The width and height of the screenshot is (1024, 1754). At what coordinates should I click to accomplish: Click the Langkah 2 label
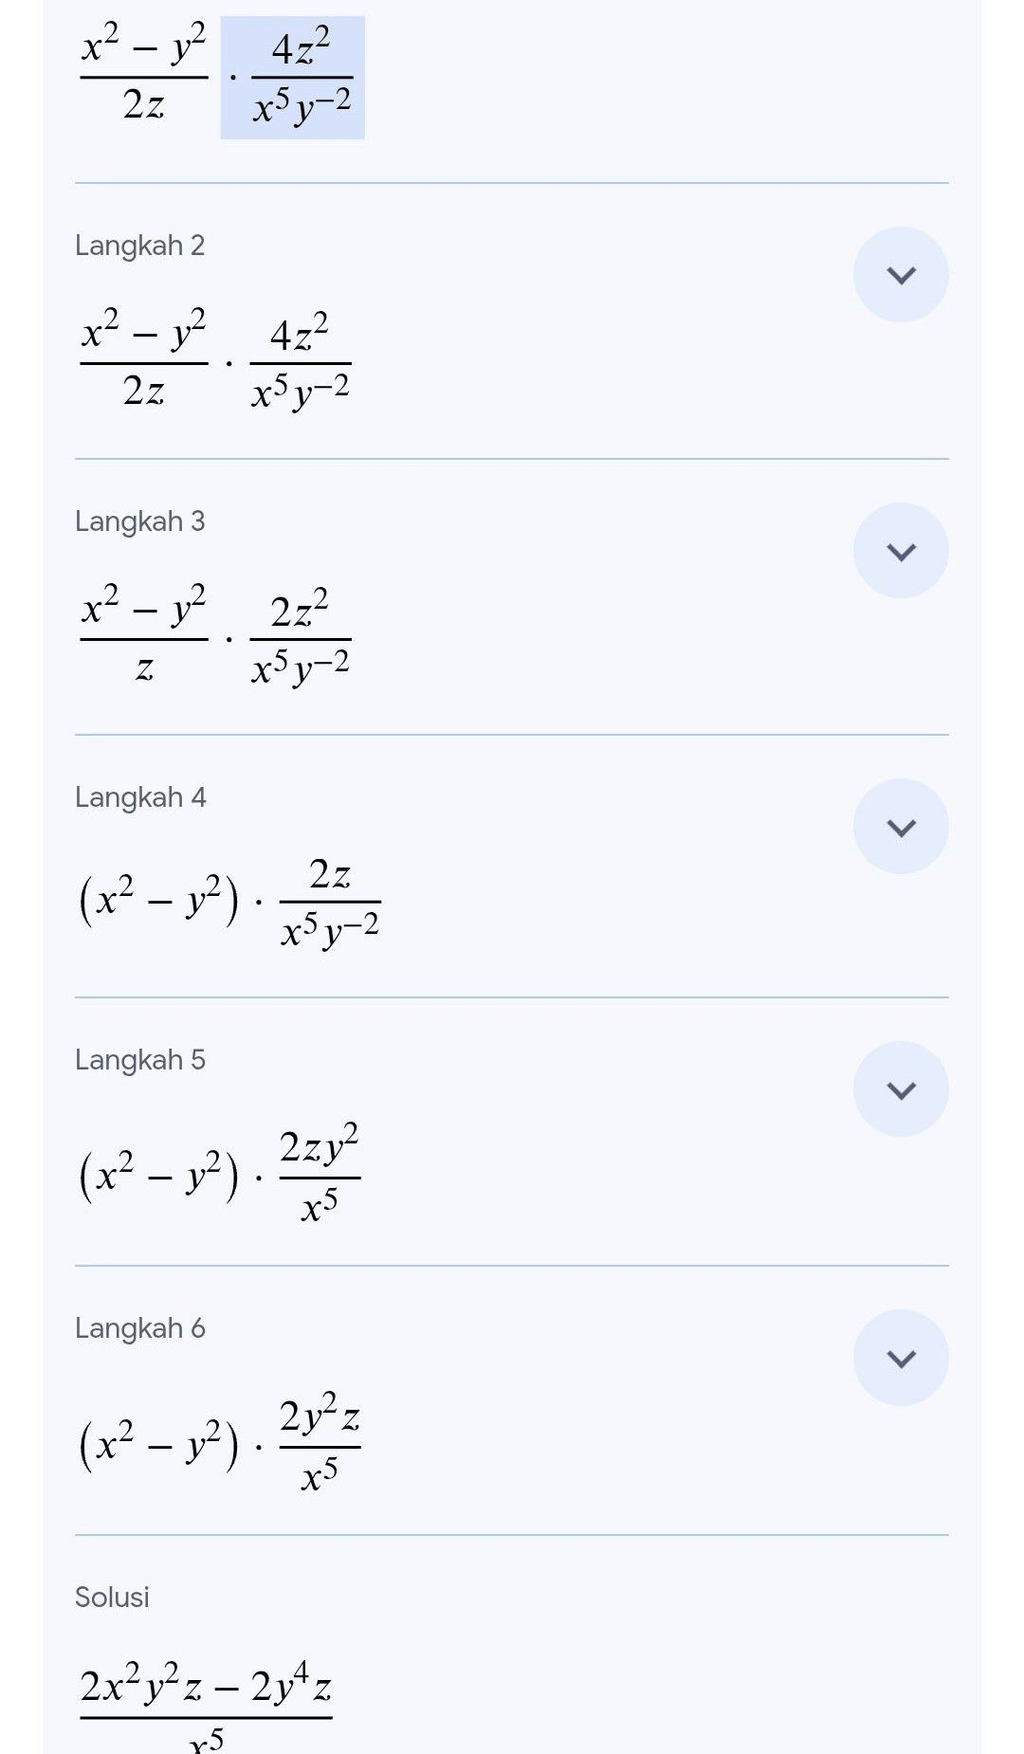click(x=140, y=246)
